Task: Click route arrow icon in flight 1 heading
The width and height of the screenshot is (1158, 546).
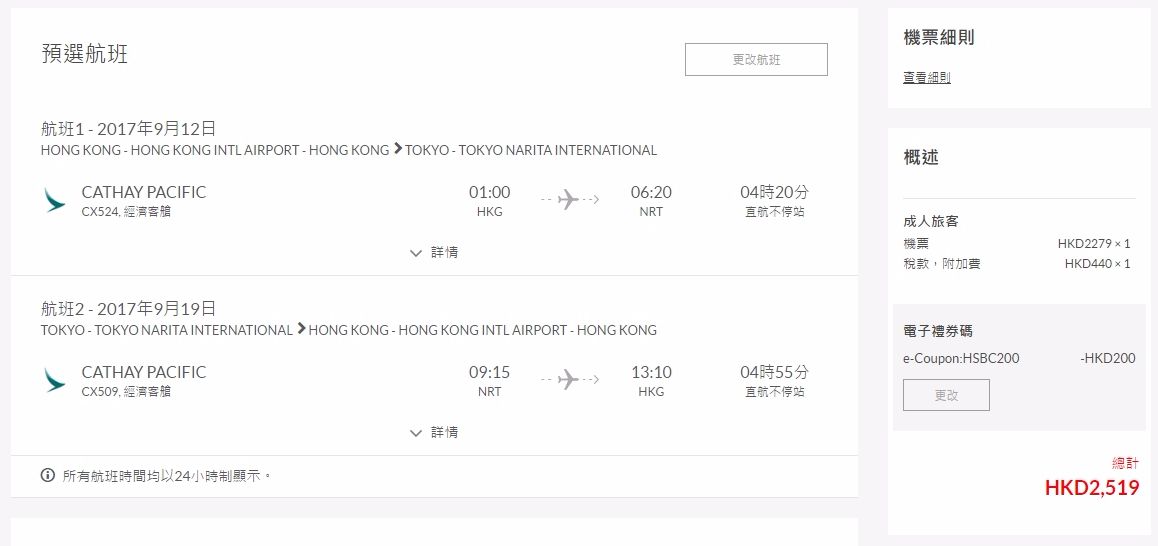Action: [398, 150]
